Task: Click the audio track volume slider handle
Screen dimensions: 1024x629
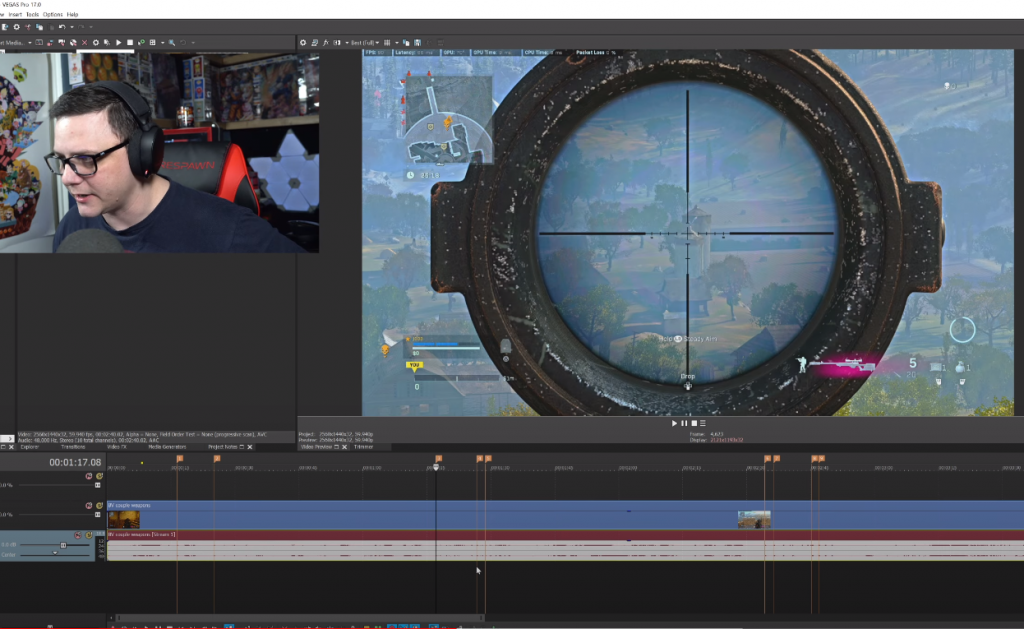Action: tap(63, 545)
